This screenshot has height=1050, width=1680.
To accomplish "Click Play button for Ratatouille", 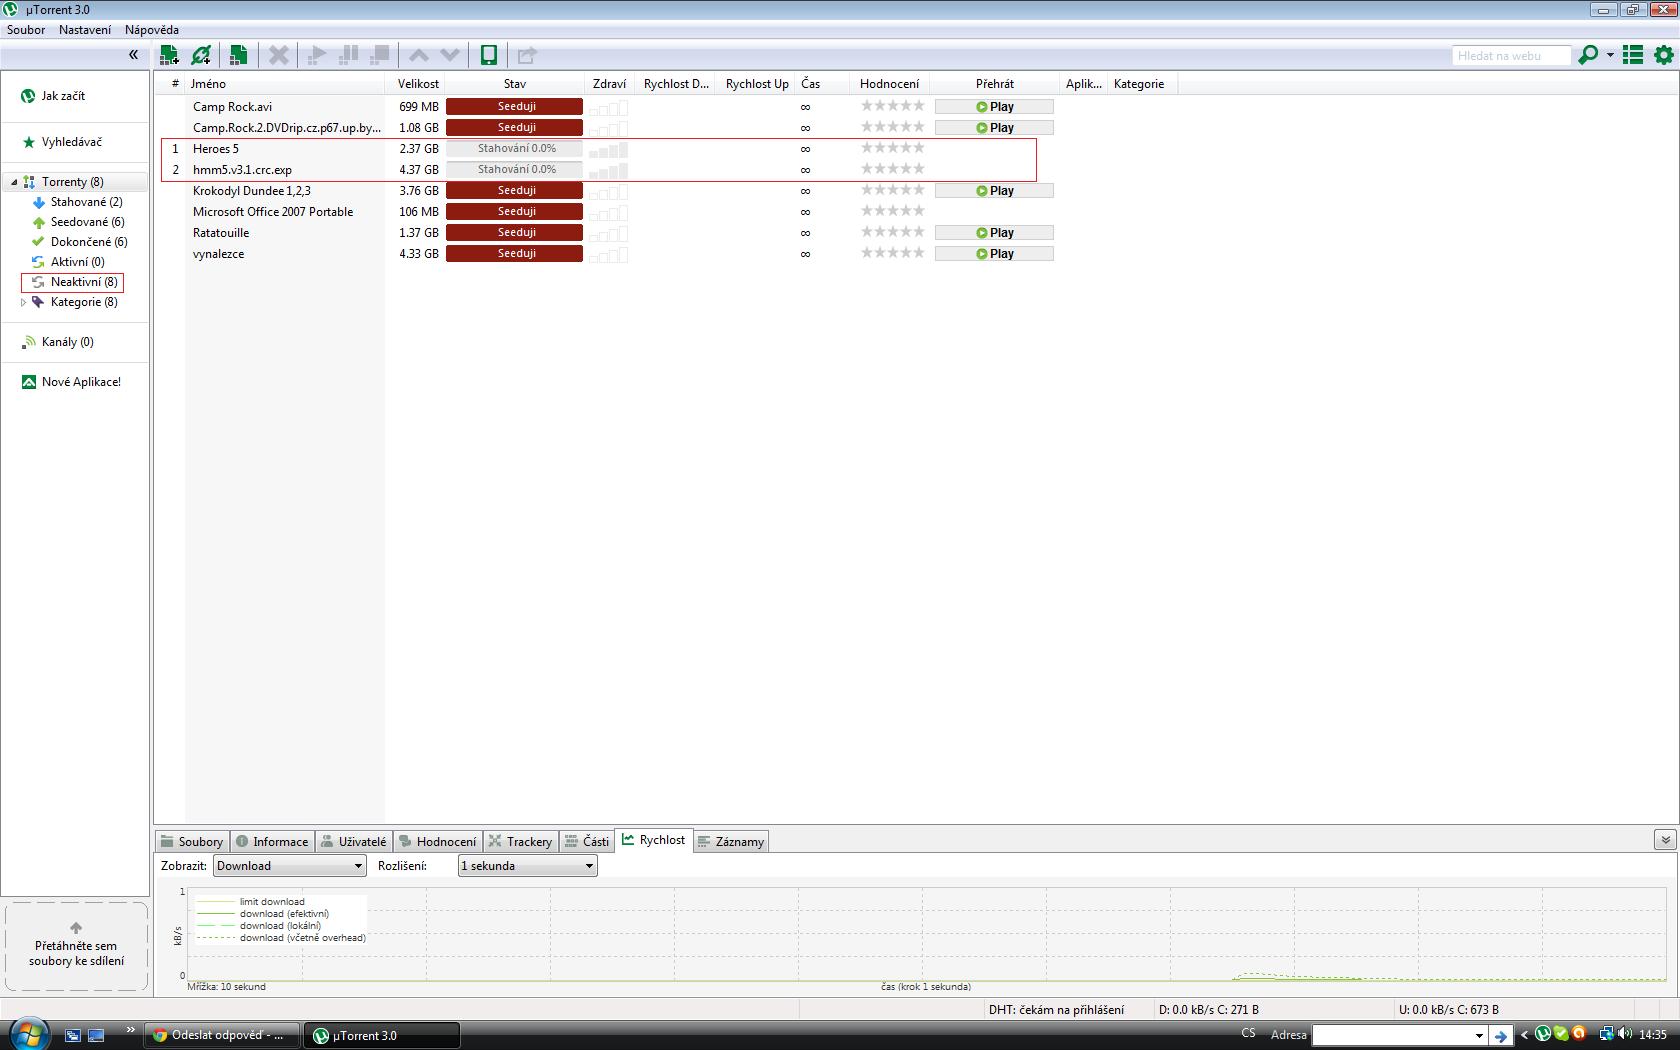I will point(994,233).
